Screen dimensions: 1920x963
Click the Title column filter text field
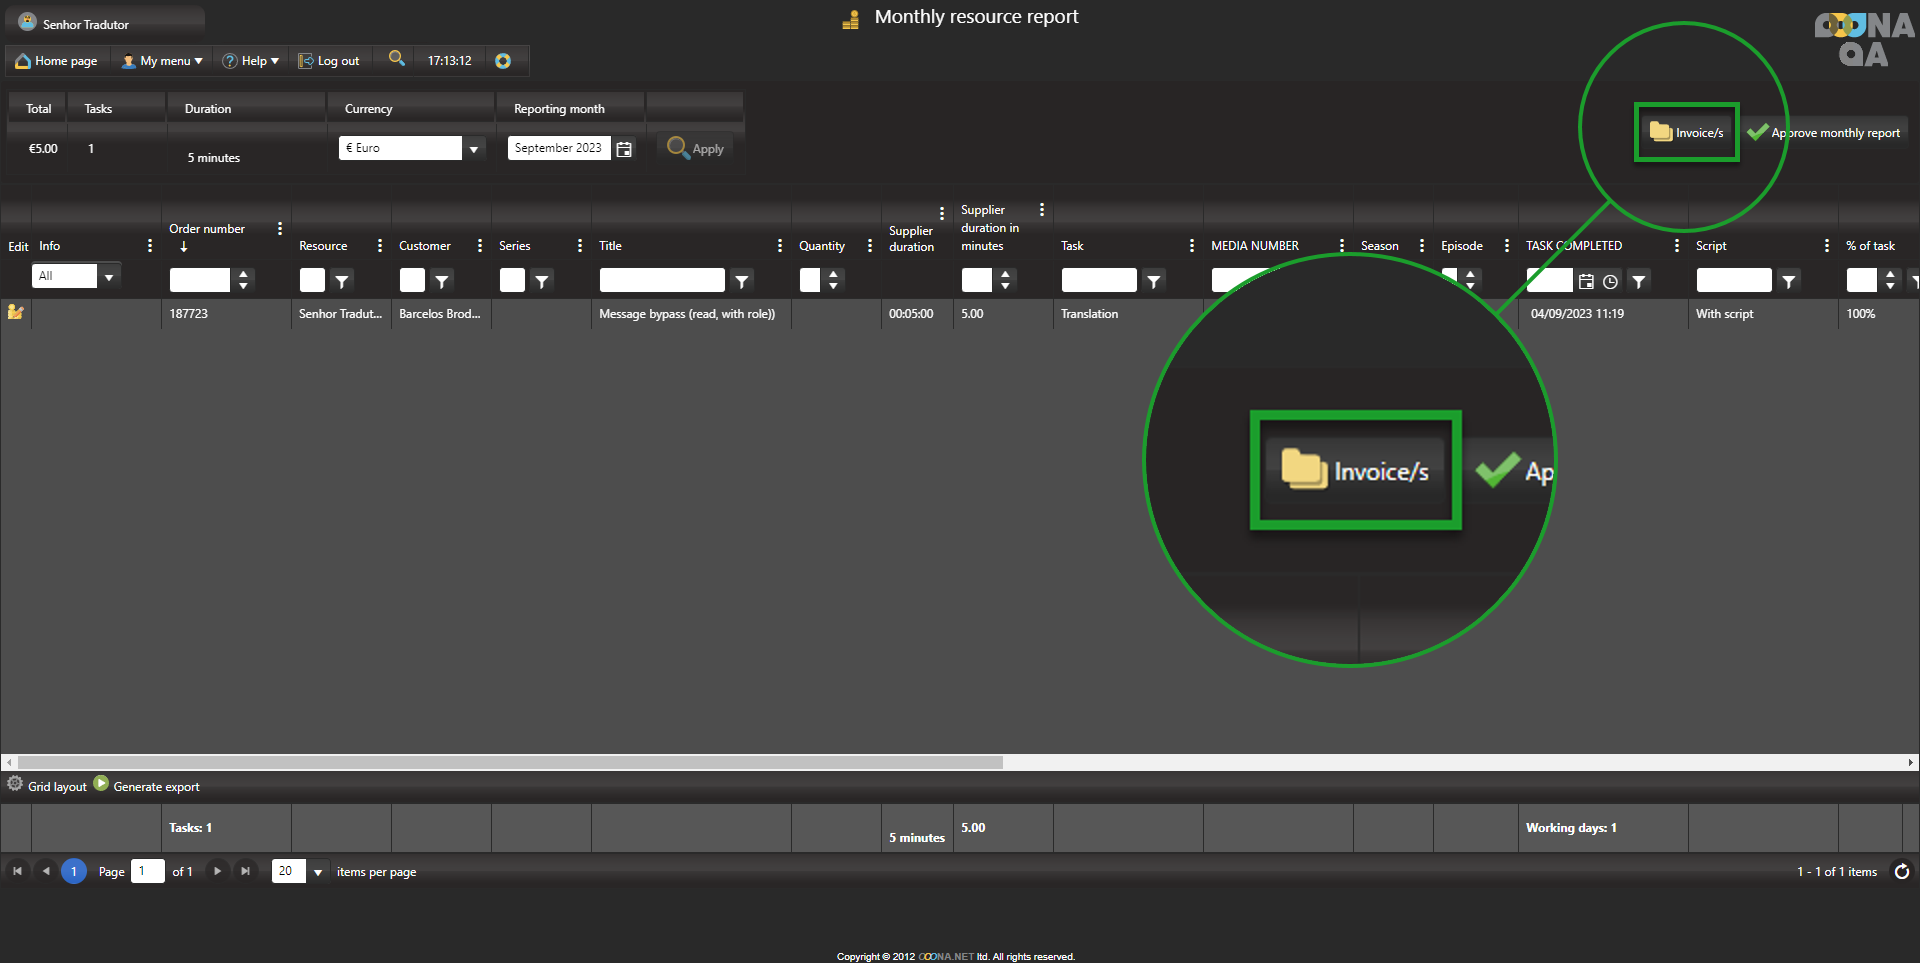[662, 281]
